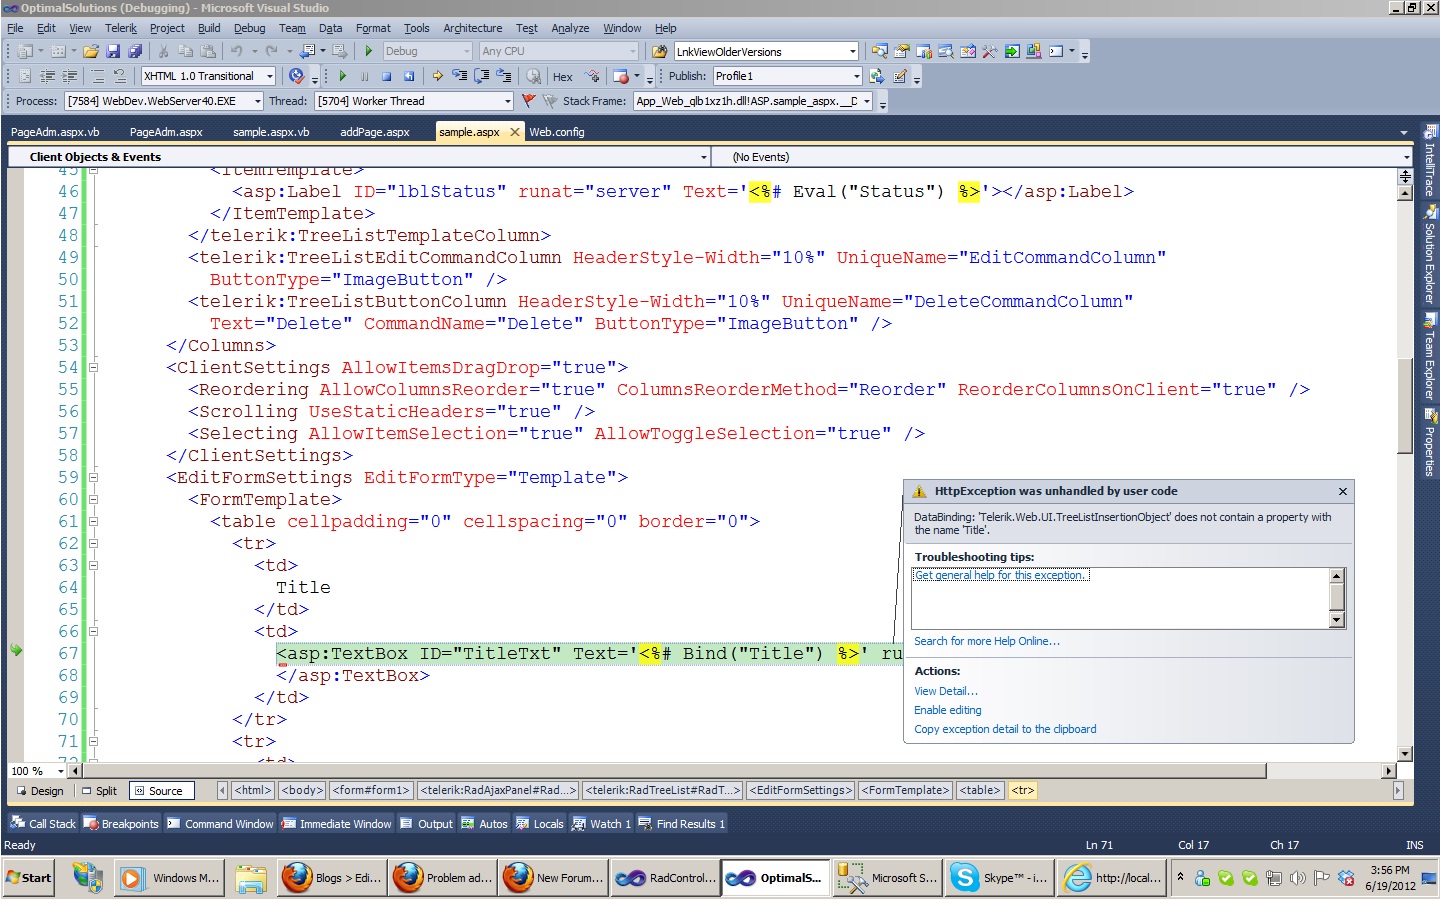Screen dimensions: 1440x900
Task: Click 'Search for more Help Online' link
Action: pyautogui.click(x=987, y=641)
